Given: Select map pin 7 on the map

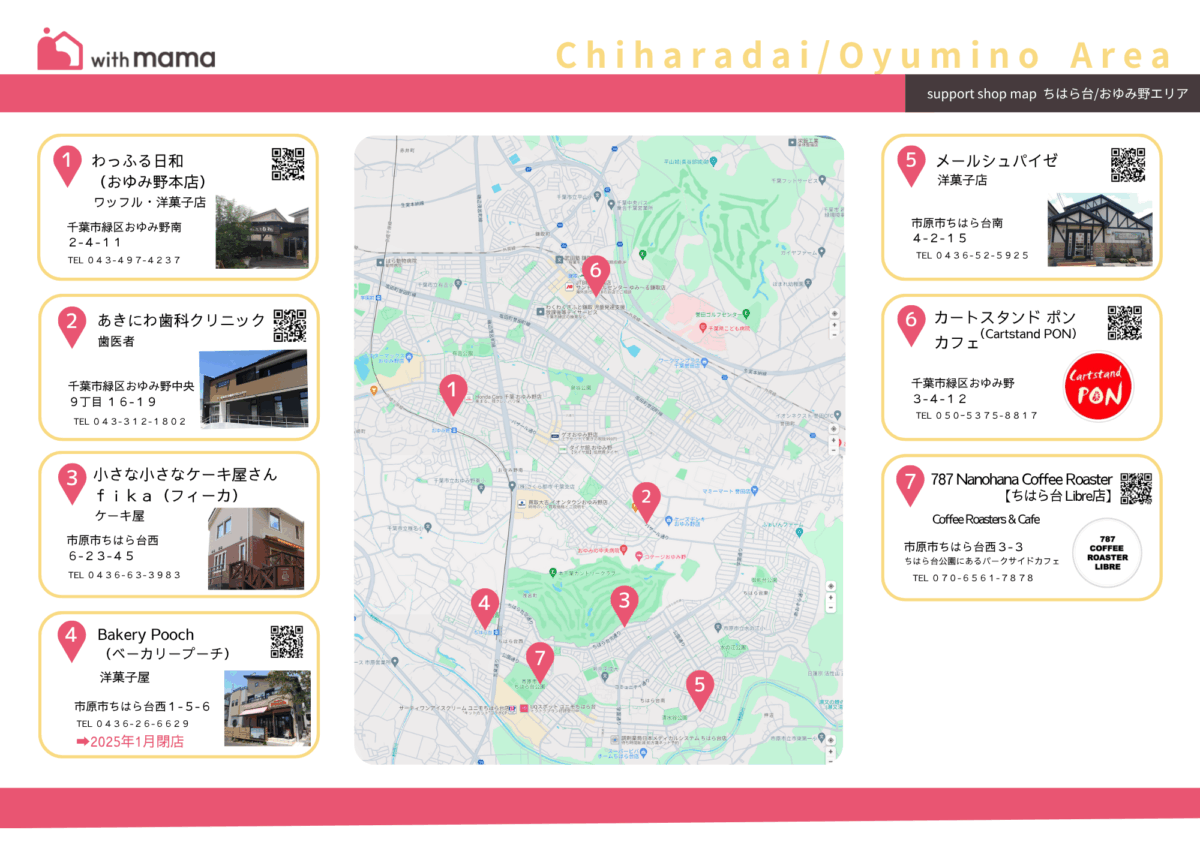Looking at the screenshot, I should 539,660.
